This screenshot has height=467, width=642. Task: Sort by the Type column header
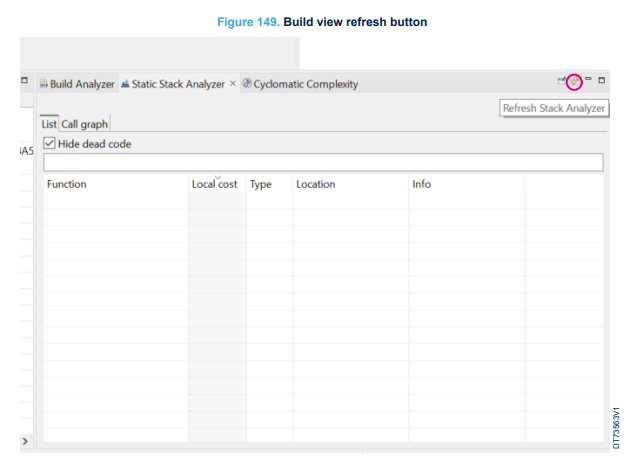270,184
